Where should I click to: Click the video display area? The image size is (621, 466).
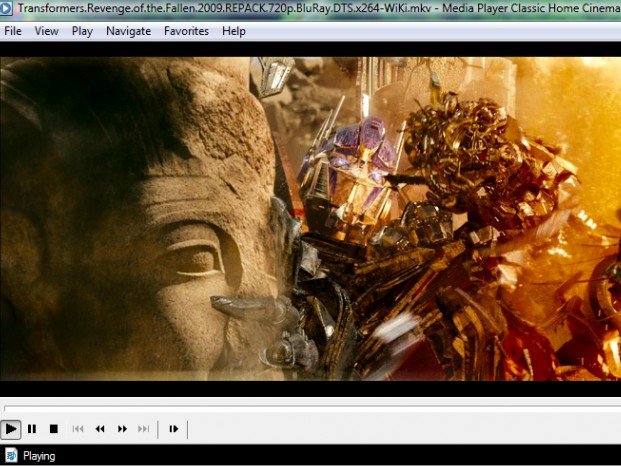point(310,218)
